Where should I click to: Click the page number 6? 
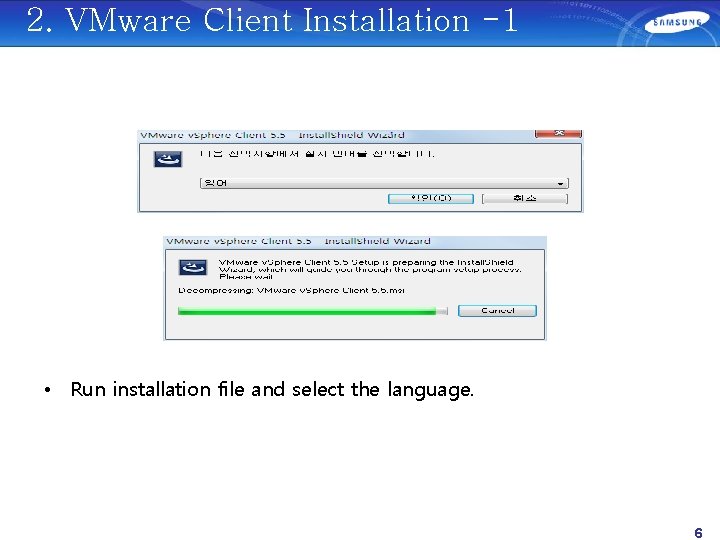point(698,532)
